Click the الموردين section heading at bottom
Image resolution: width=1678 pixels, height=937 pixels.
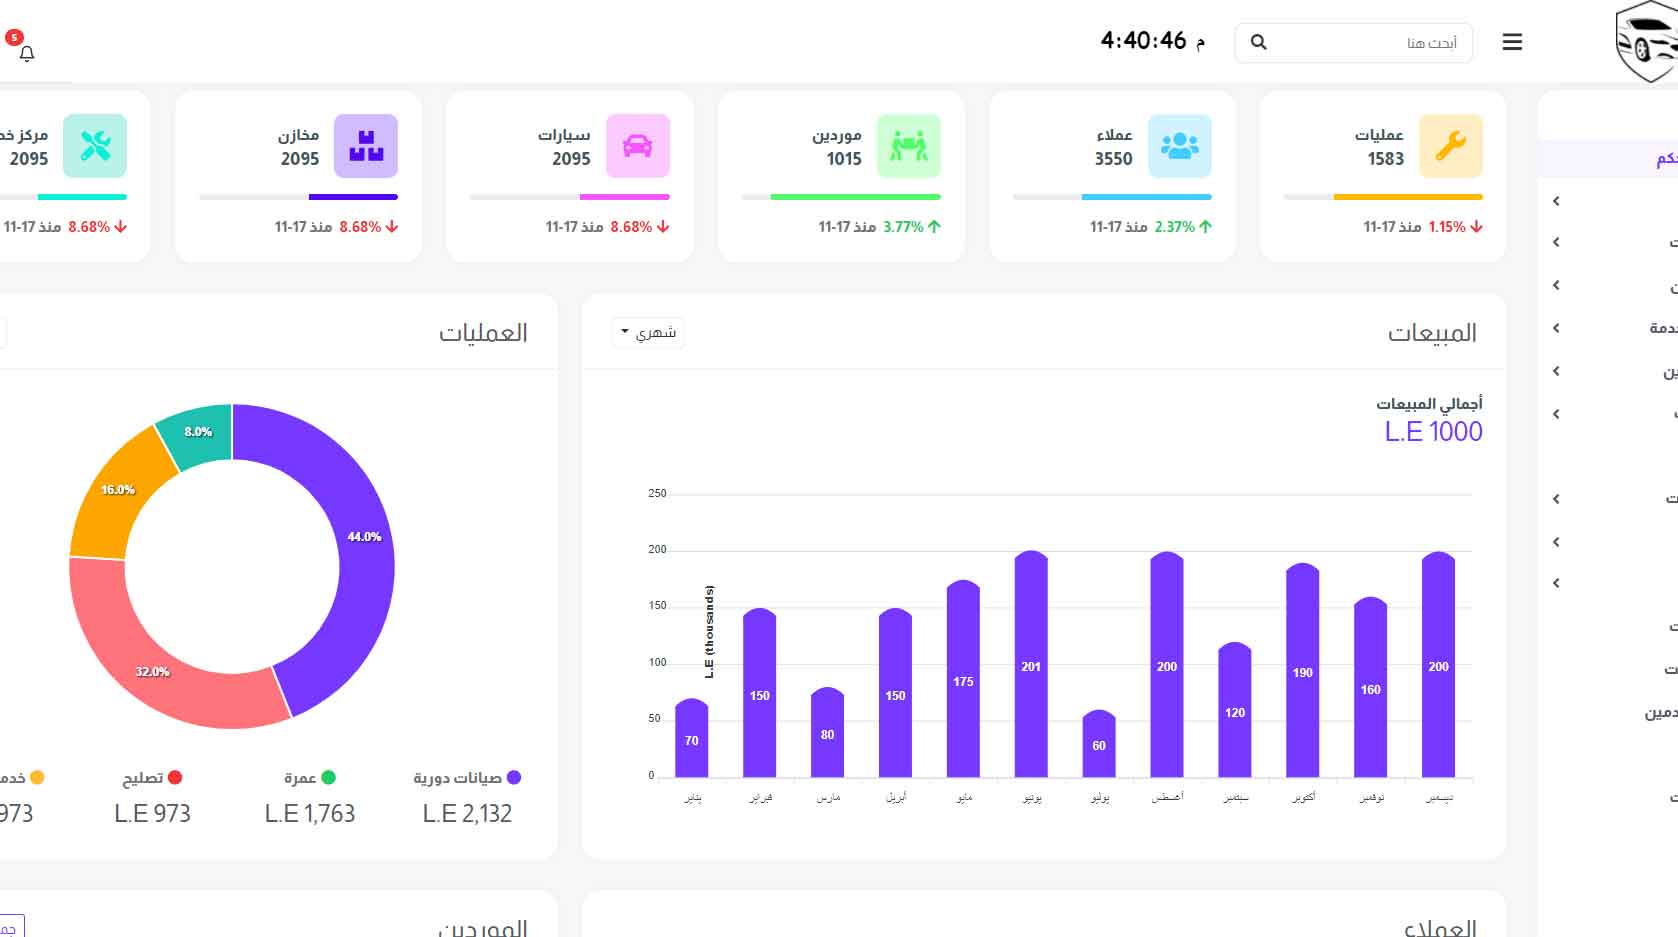tap(483, 928)
